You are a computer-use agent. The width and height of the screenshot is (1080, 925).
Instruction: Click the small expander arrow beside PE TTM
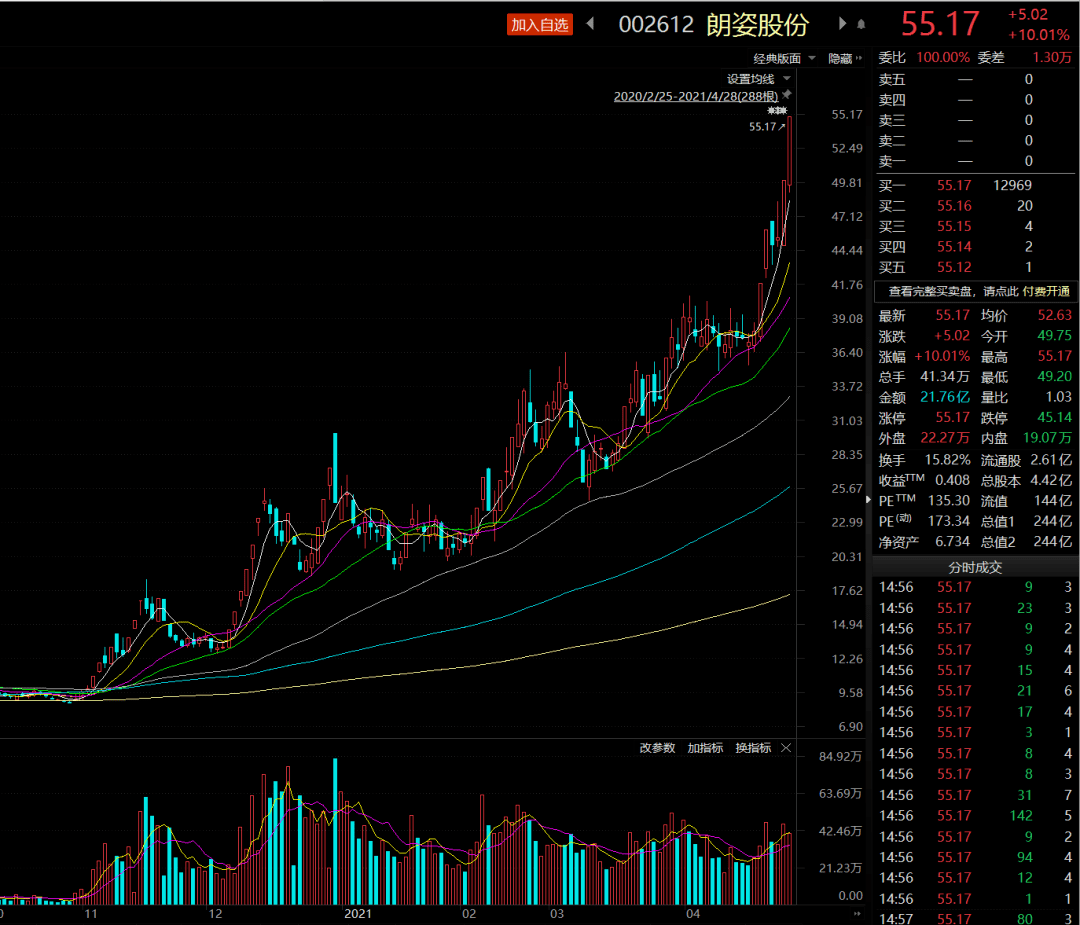point(869,500)
